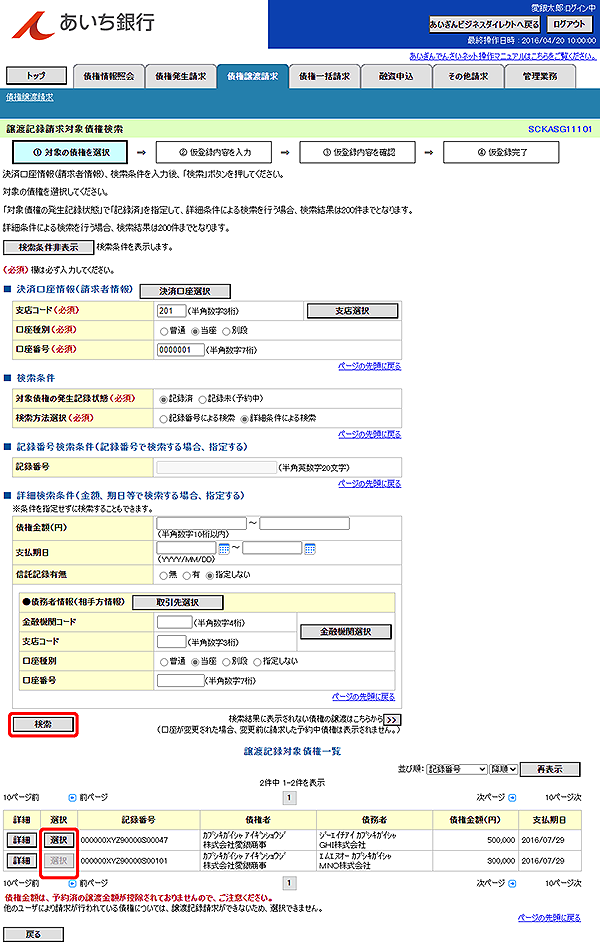This screenshot has height=950, width=600.
Task: Select the 記録済 radio button
Action: tap(163, 399)
